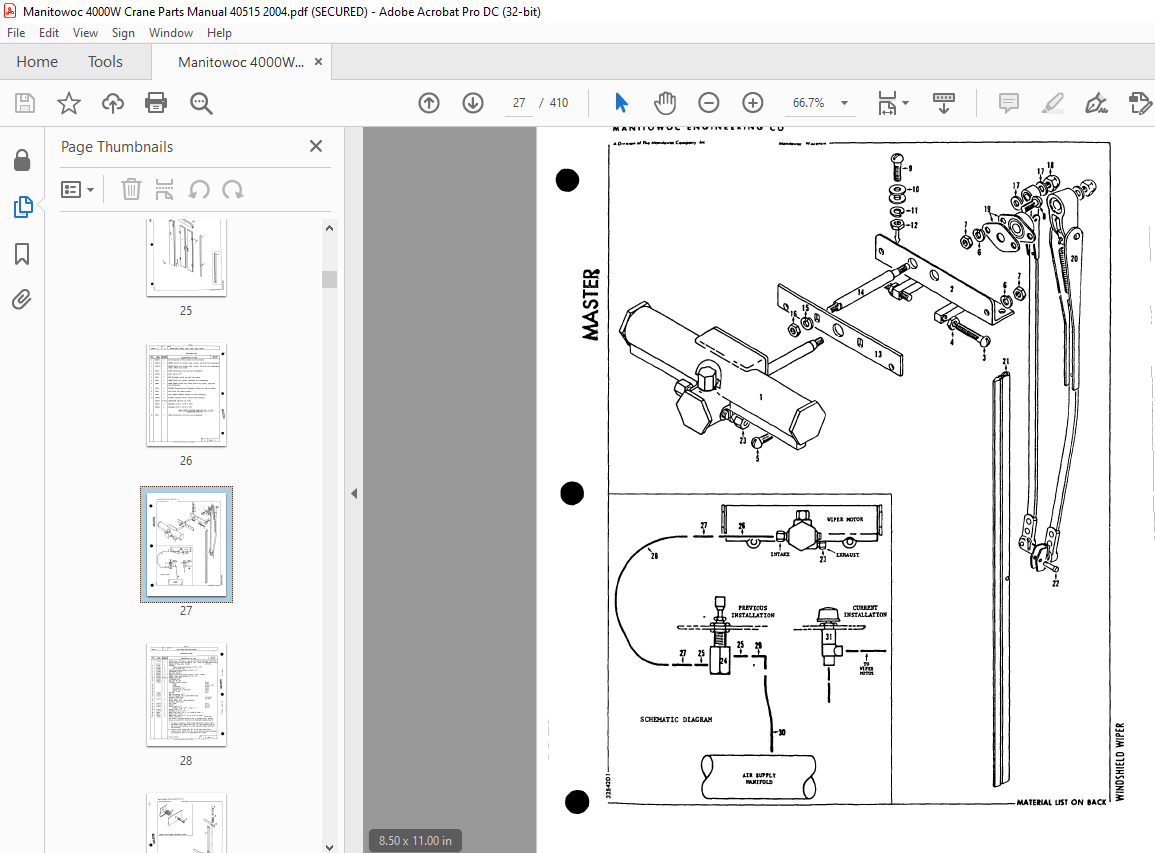Viewport: 1155px width, 853px height.
Task: Select page 27 thumbnail
Action: click(186, 544)
